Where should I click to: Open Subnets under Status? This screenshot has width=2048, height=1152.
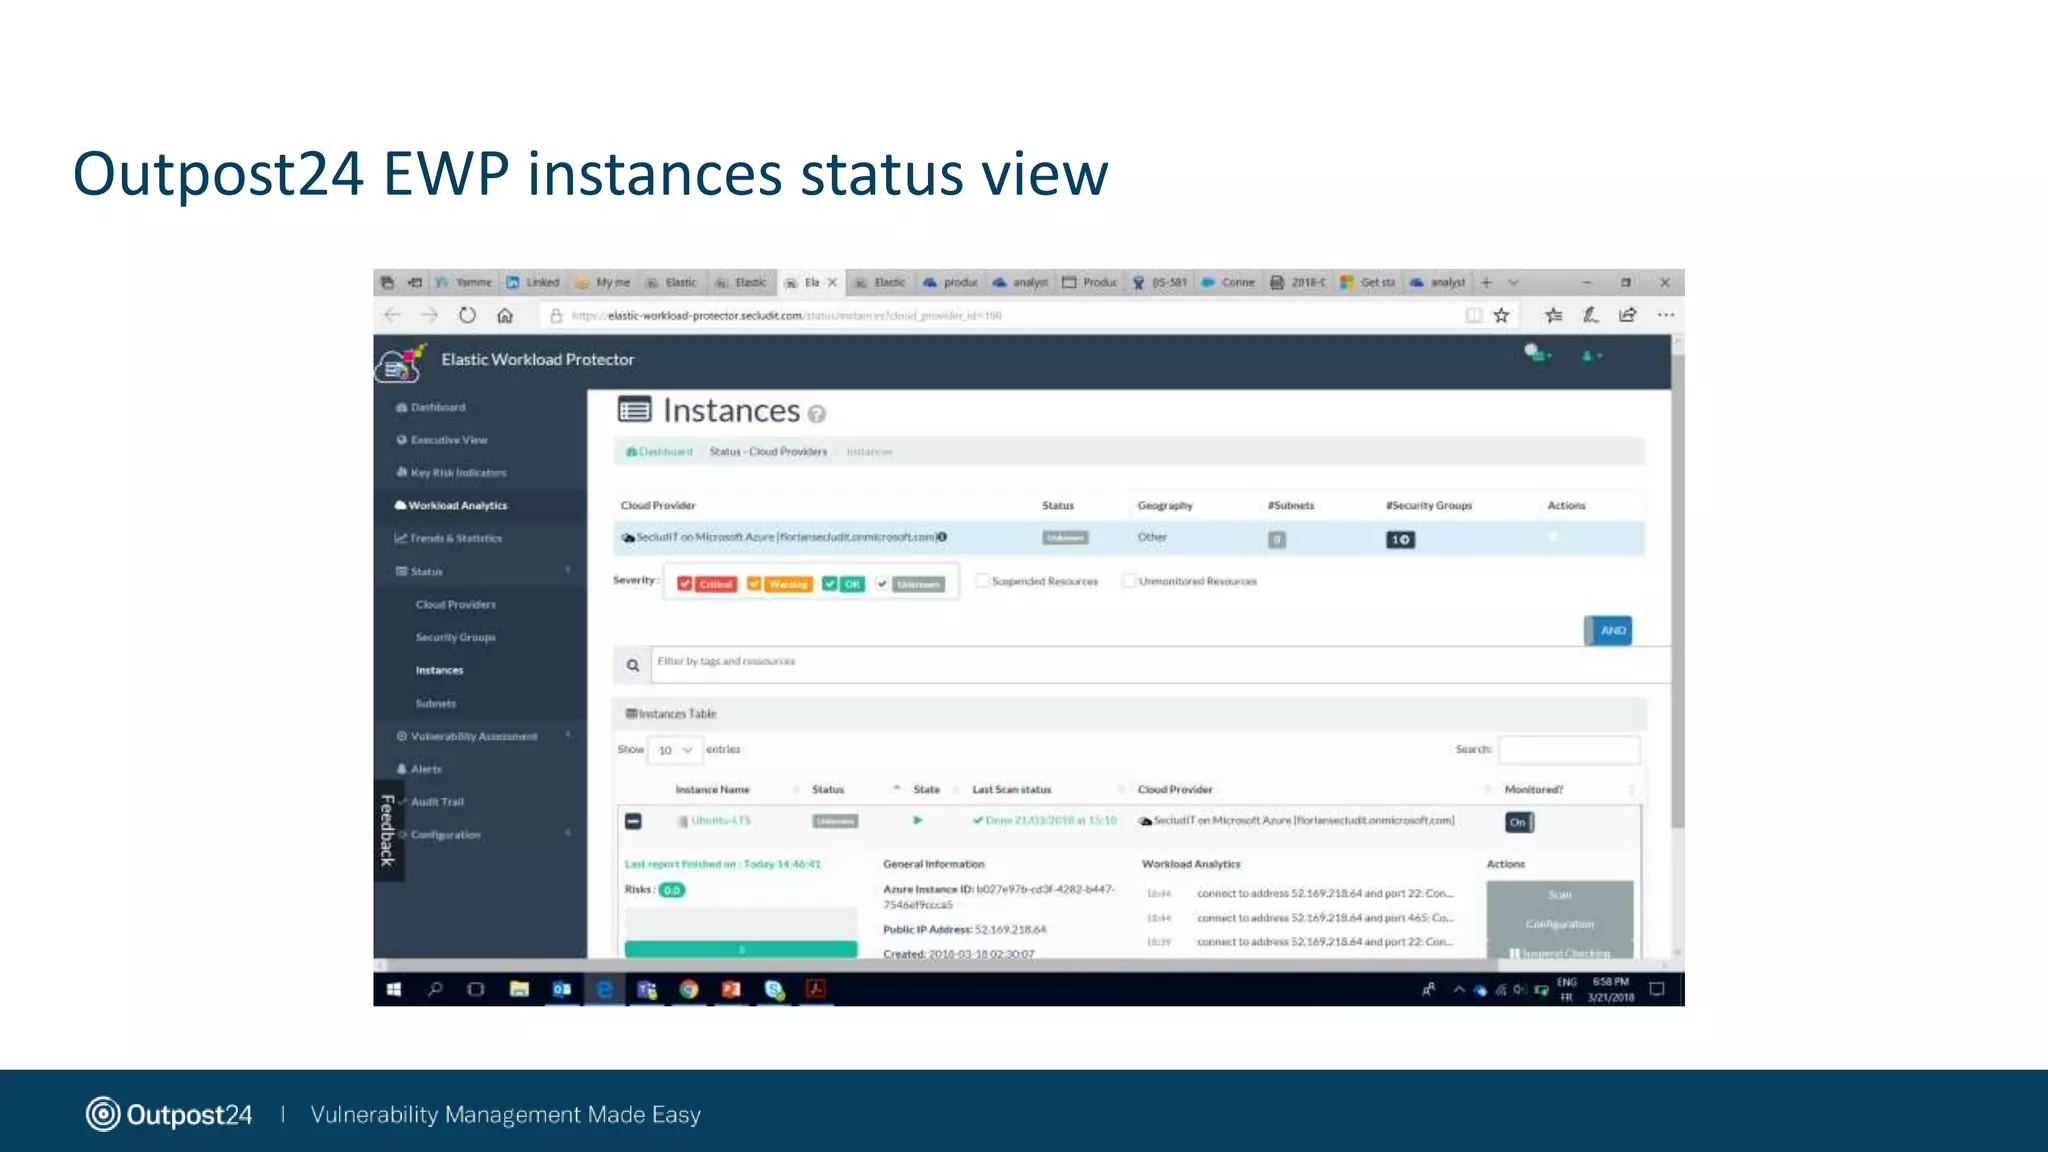[x=436, y=704]
